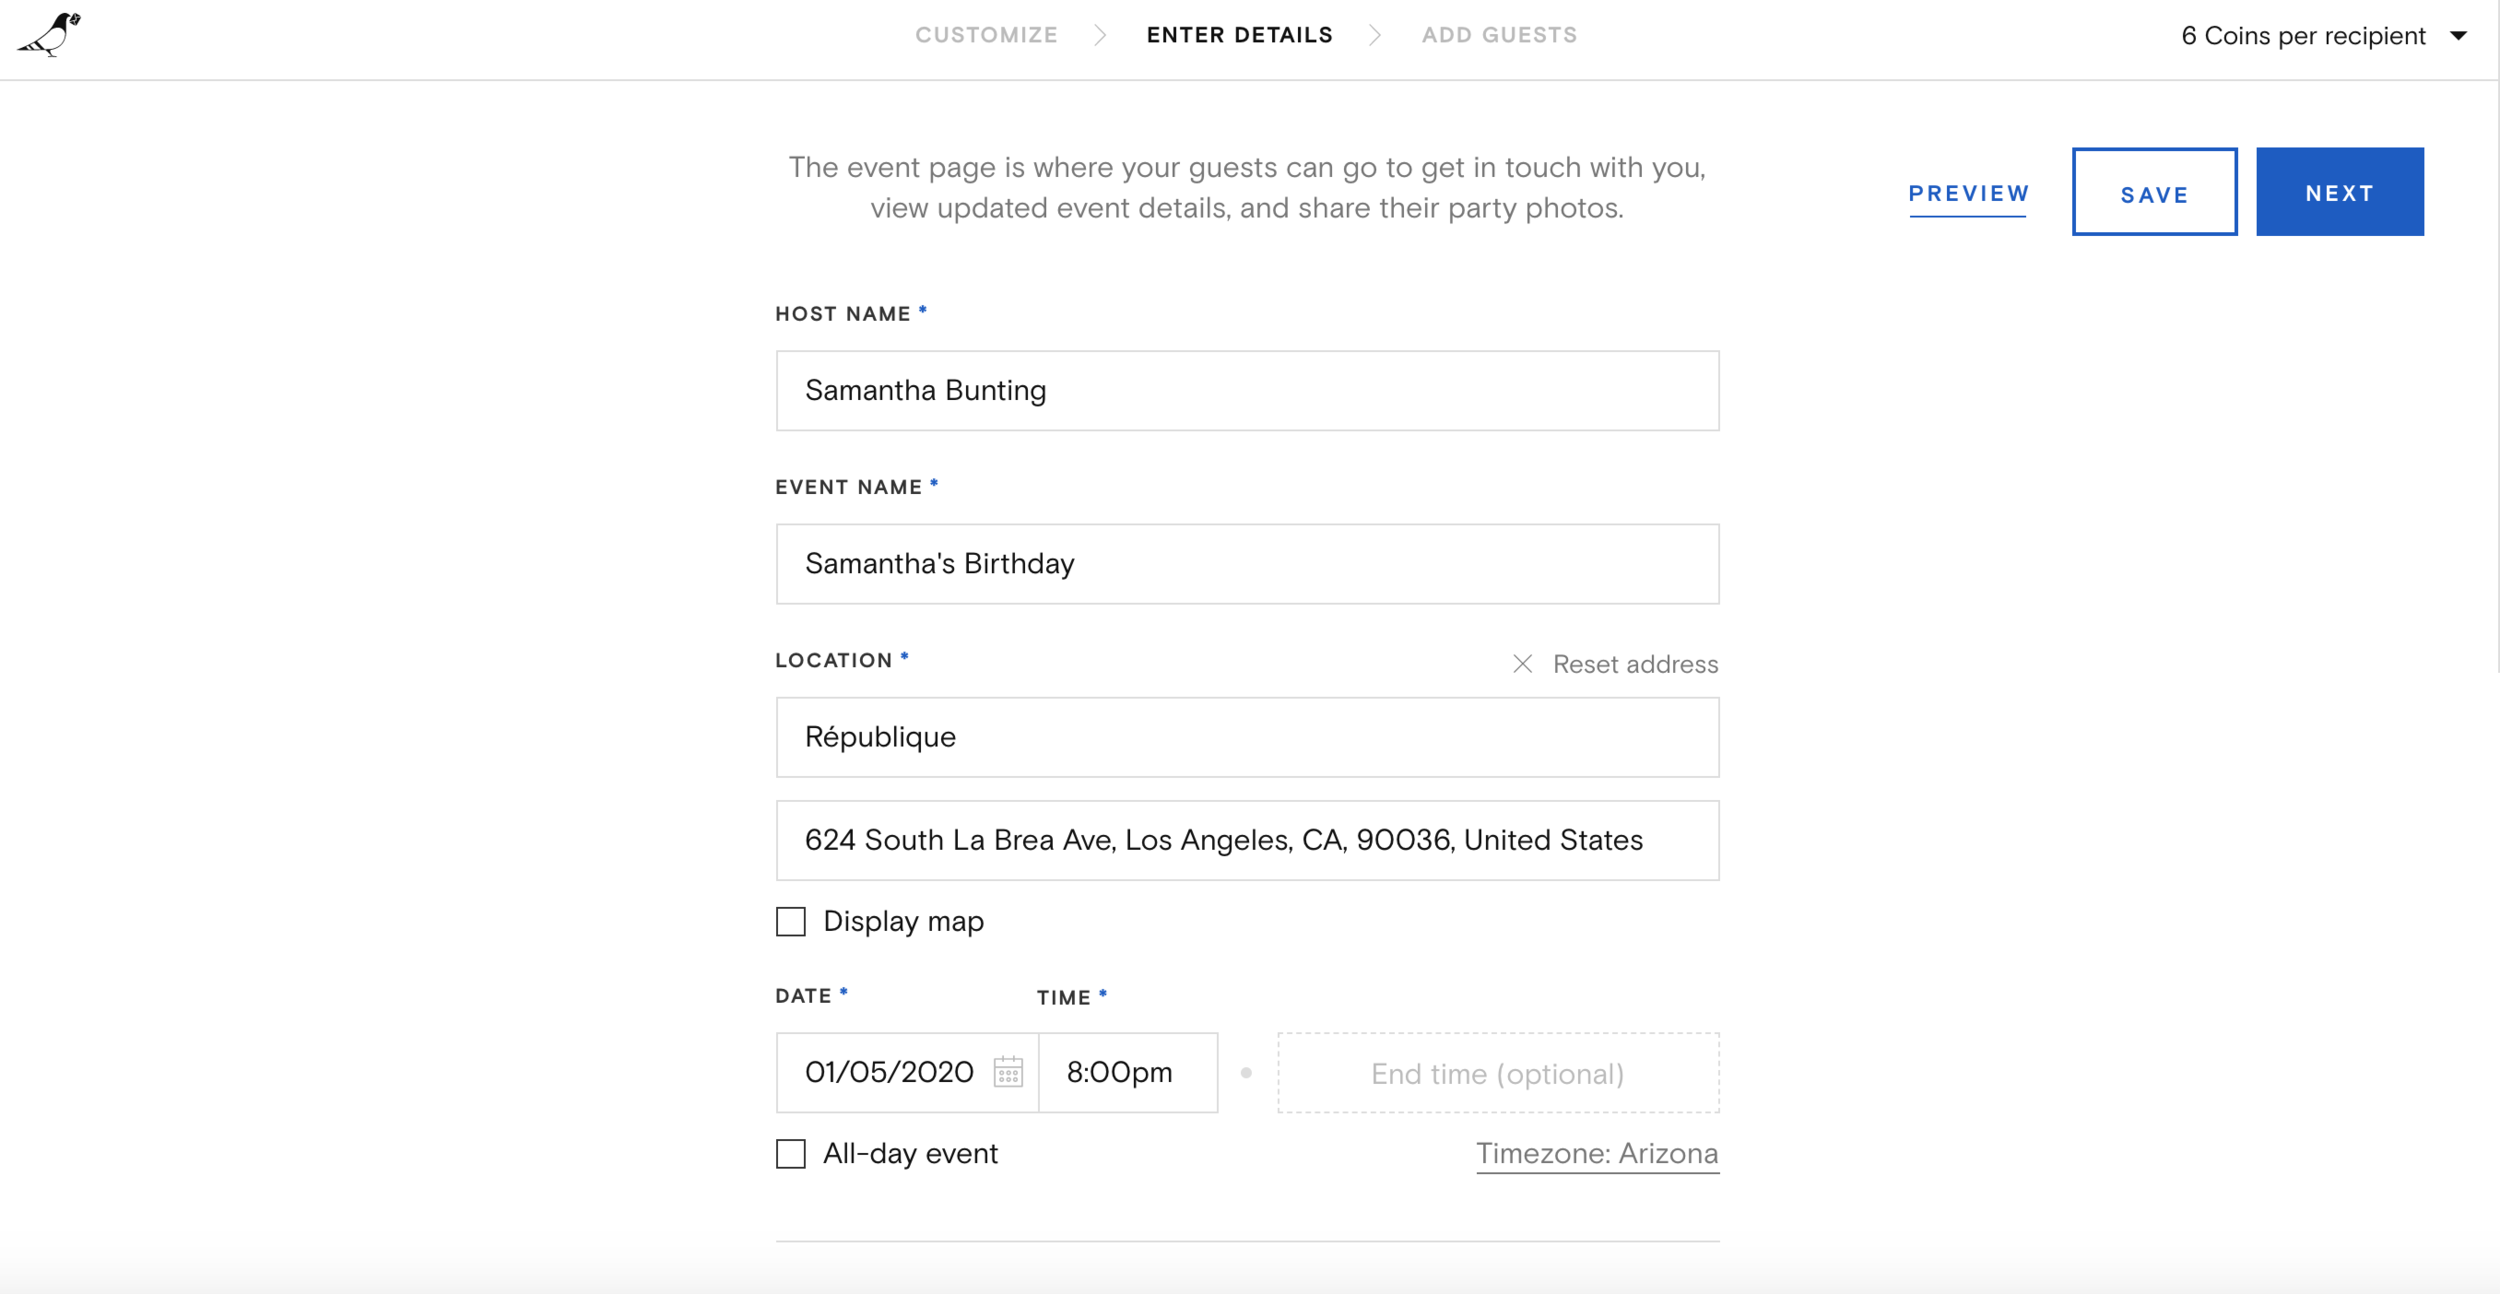
Task: Select the ENTER DETAILS step
Action: tap(1239, 35)
